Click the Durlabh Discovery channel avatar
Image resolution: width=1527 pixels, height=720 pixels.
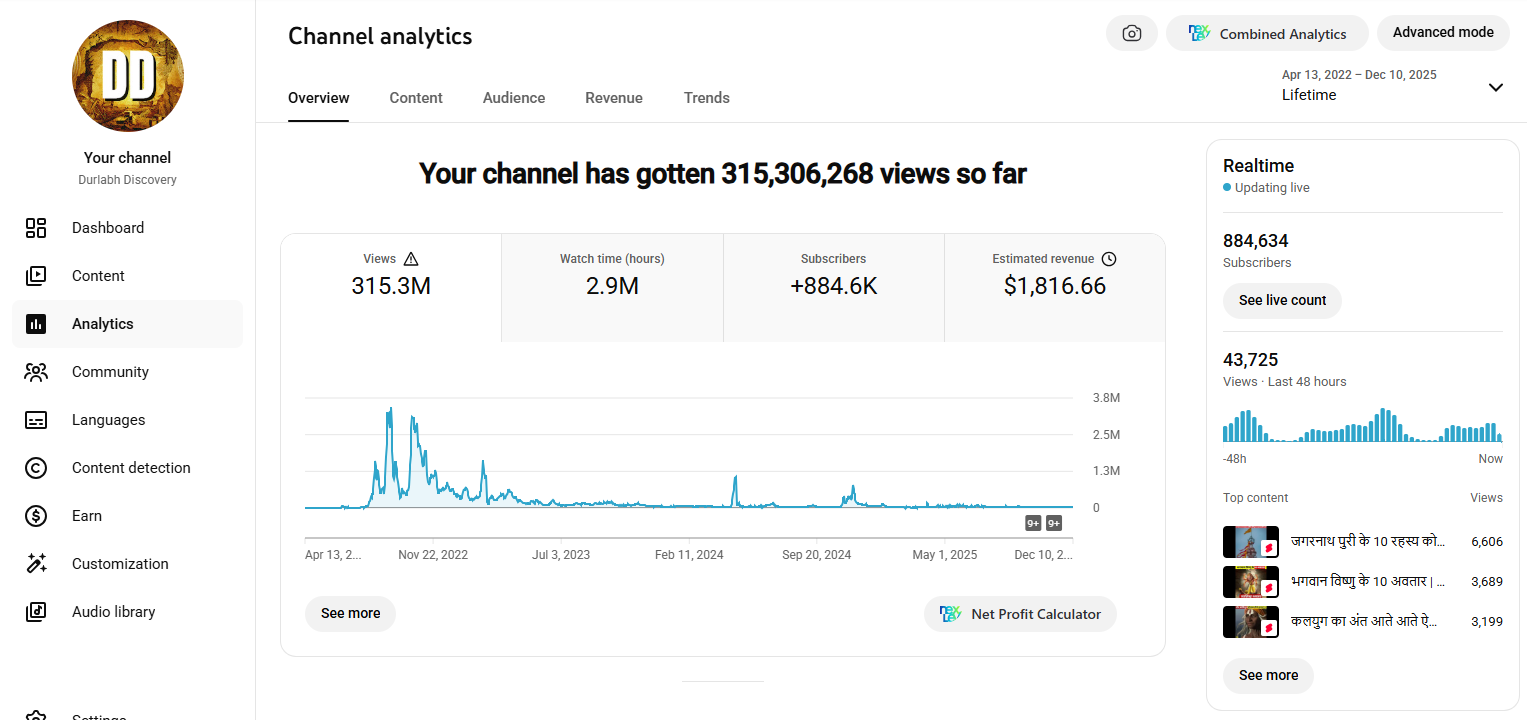click(128, 76)
